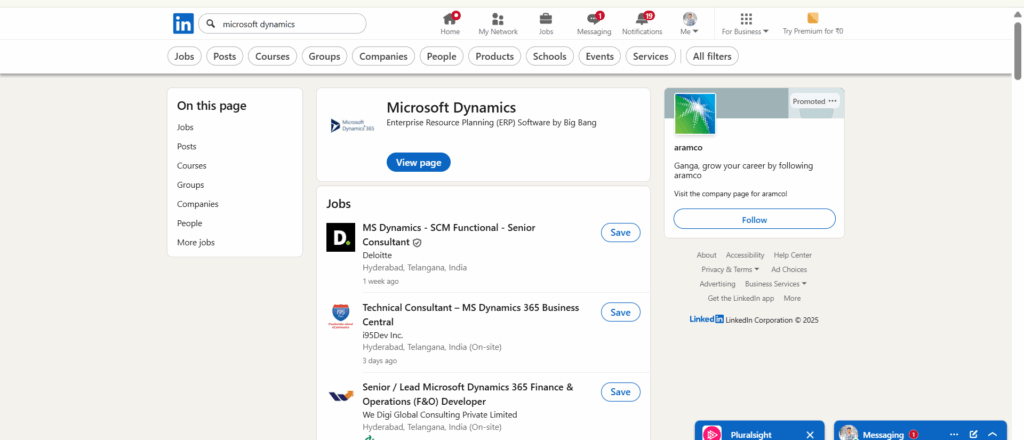Open the Advertising footer link

[717, 284]
